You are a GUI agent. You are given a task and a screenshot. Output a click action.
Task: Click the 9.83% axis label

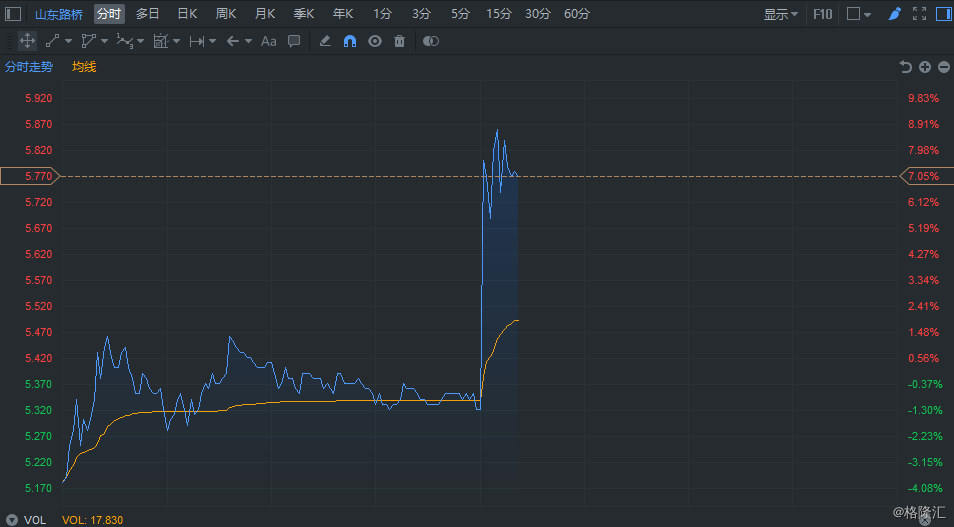[x=923, y=98]
